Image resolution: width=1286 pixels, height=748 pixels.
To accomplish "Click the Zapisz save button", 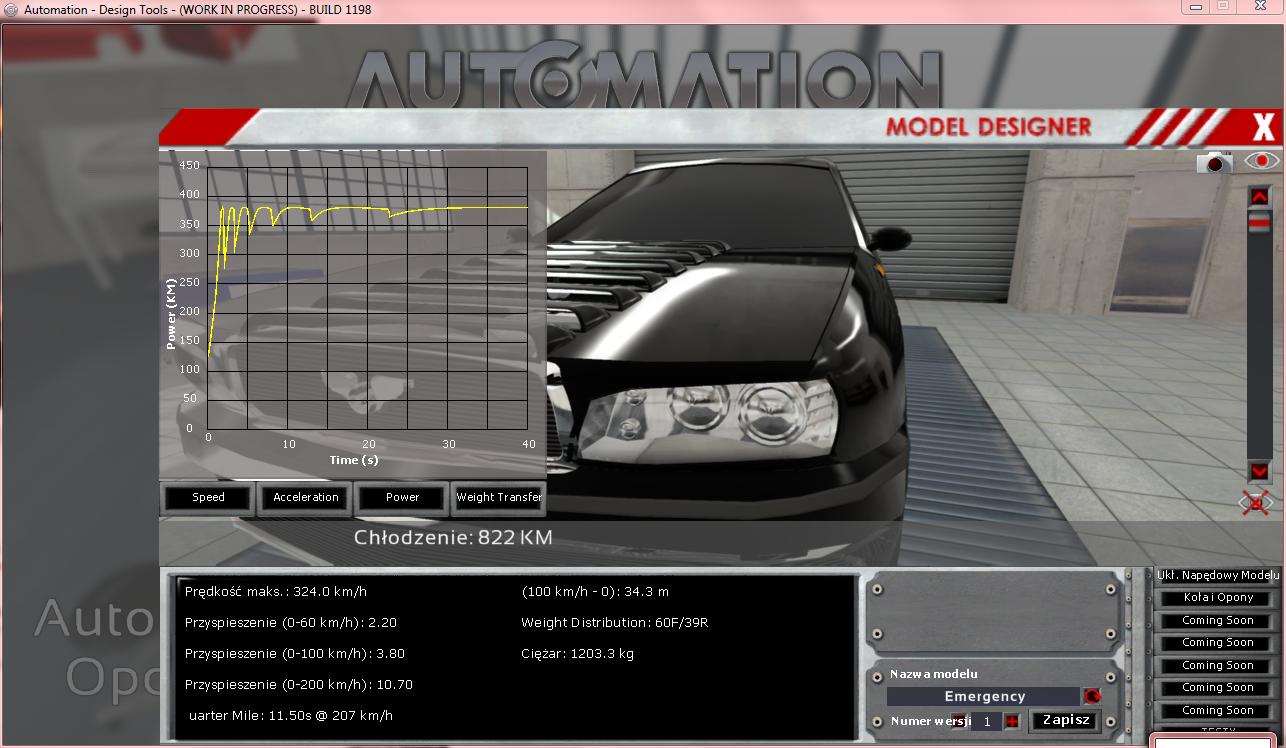I will (x=1064, y=720).
